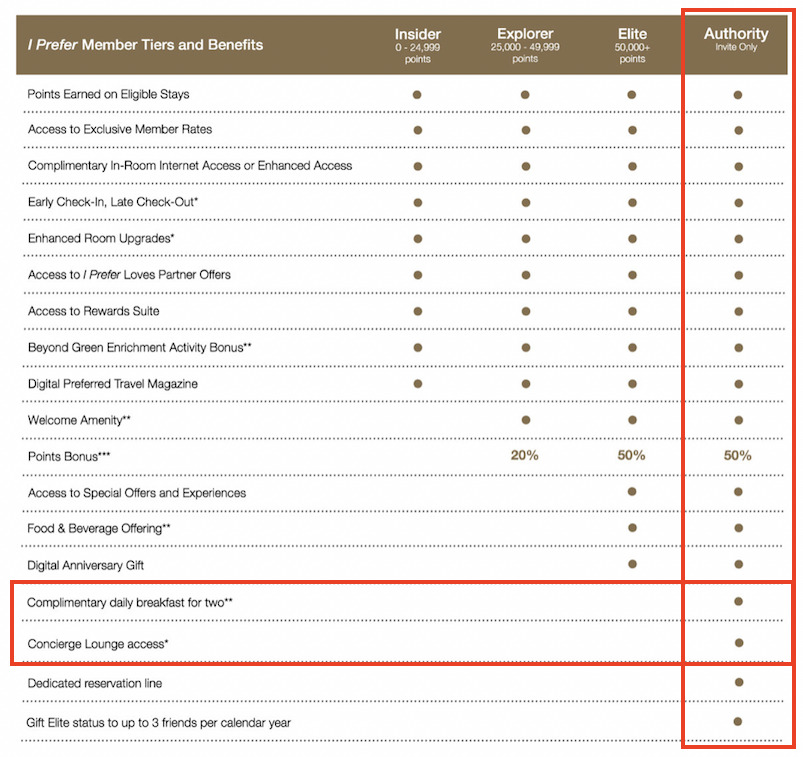
Task: Click 'Gift Elite status to up to 3 friends' label
Action: 158,723
